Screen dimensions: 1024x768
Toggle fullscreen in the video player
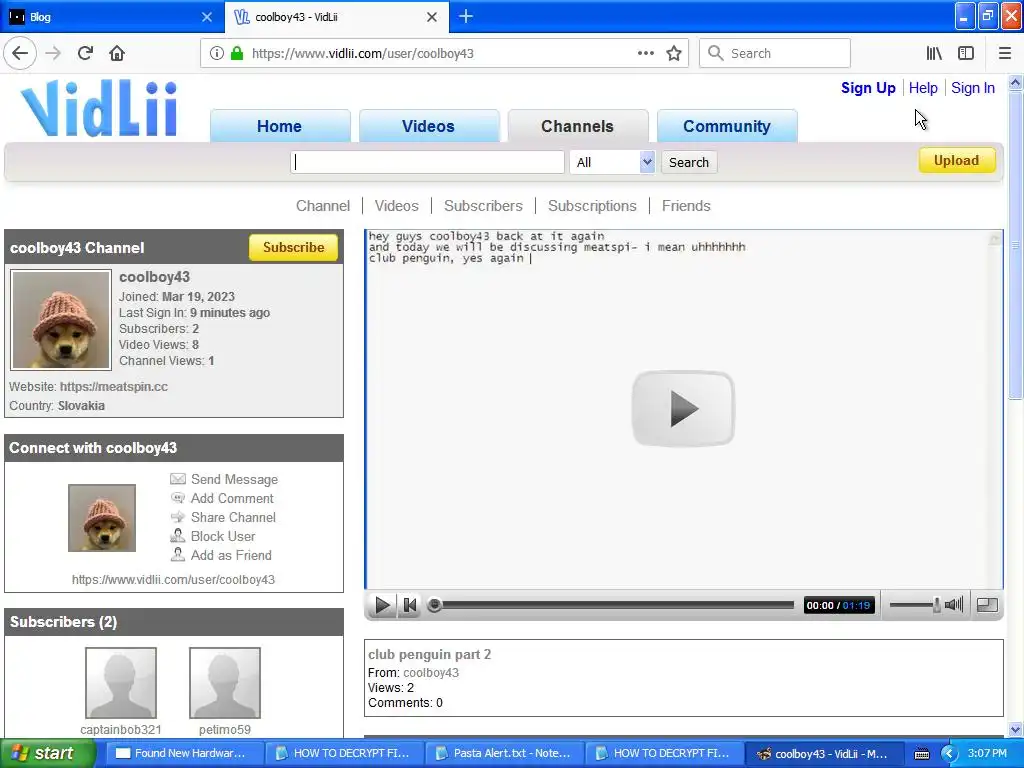(987, 605)
